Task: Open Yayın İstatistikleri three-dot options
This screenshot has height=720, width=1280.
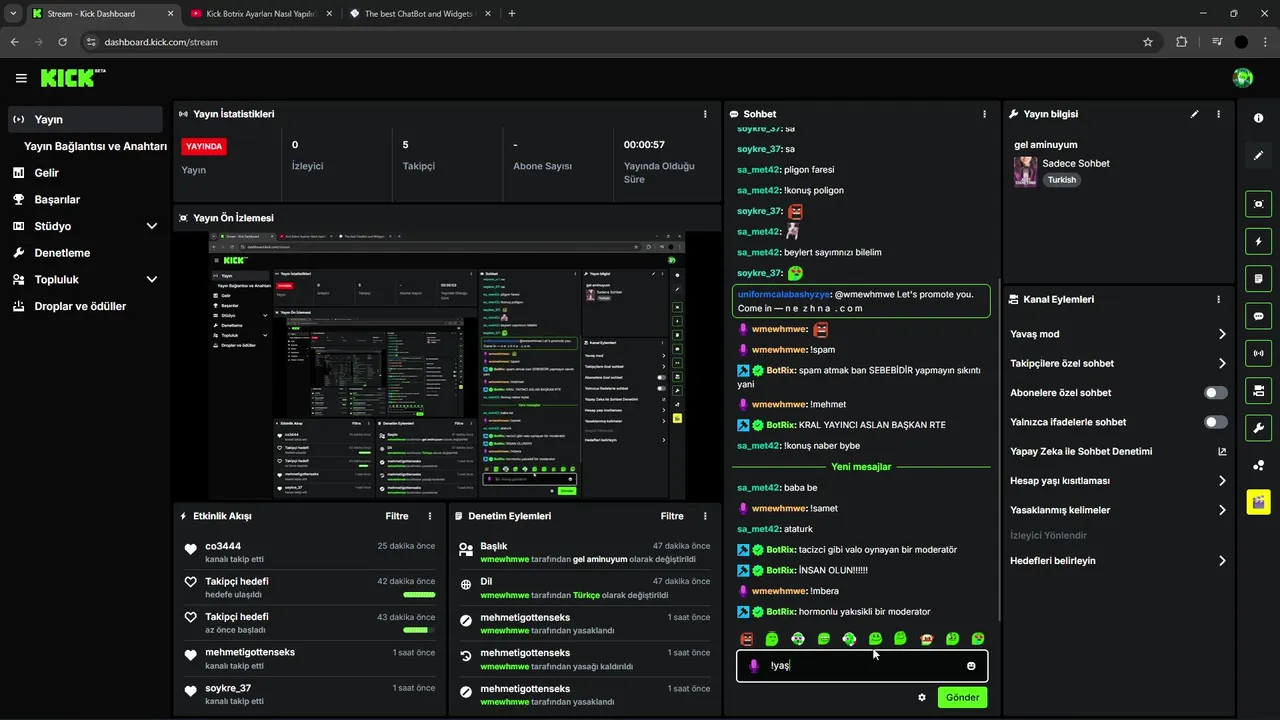Action: (705, 114)
